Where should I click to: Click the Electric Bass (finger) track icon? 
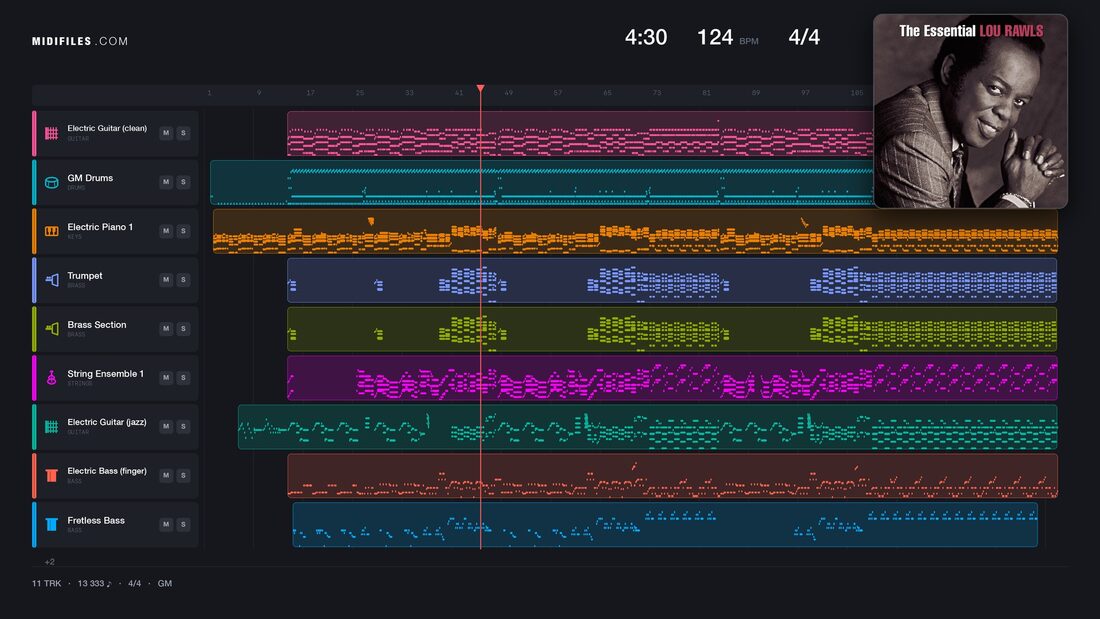51,475
